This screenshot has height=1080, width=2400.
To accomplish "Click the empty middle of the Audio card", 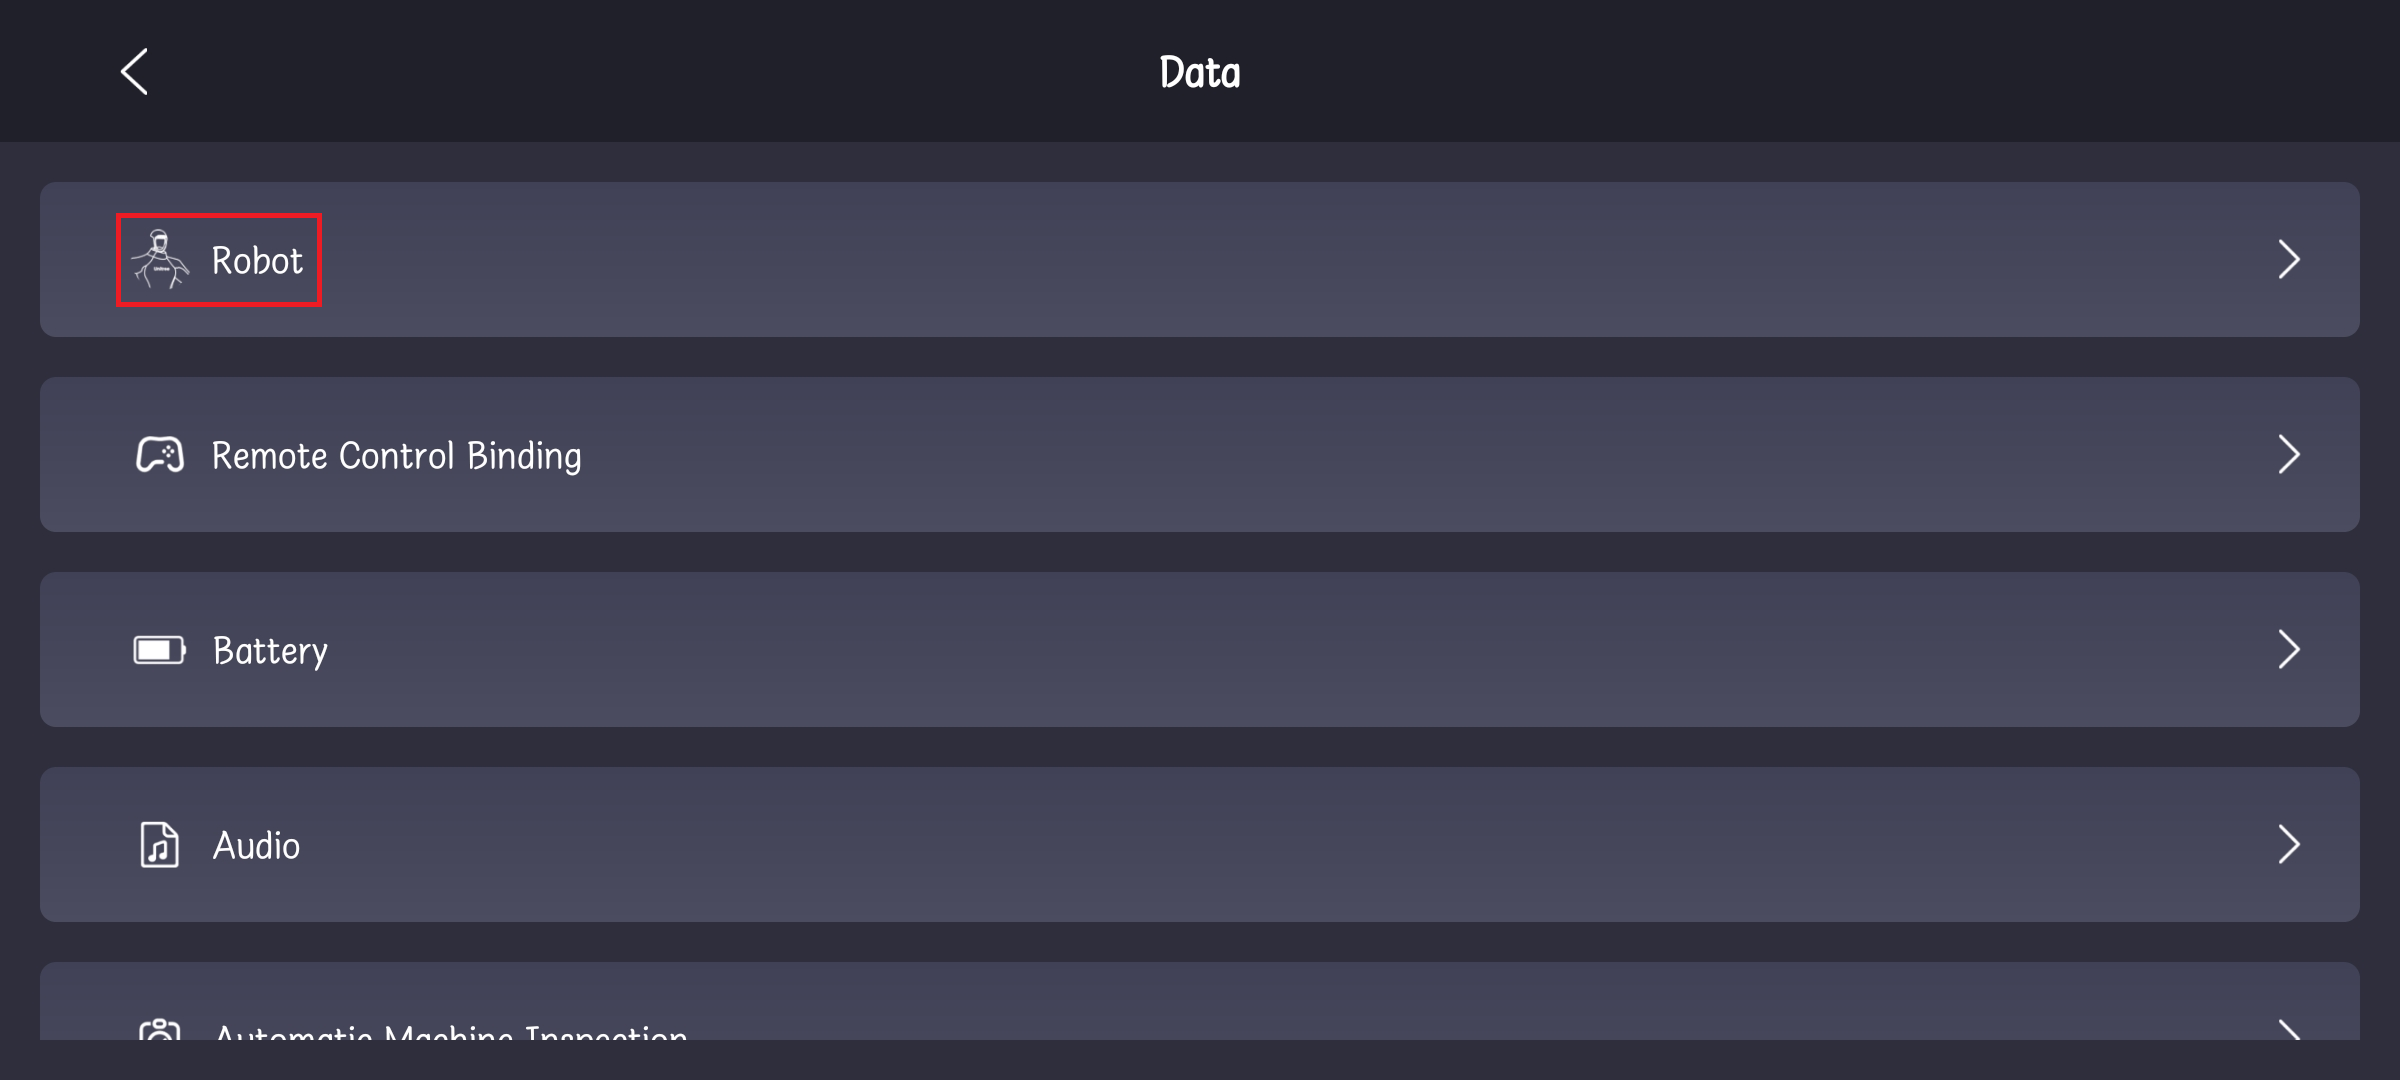I will pyautogui.click(x=1200, y=845).
